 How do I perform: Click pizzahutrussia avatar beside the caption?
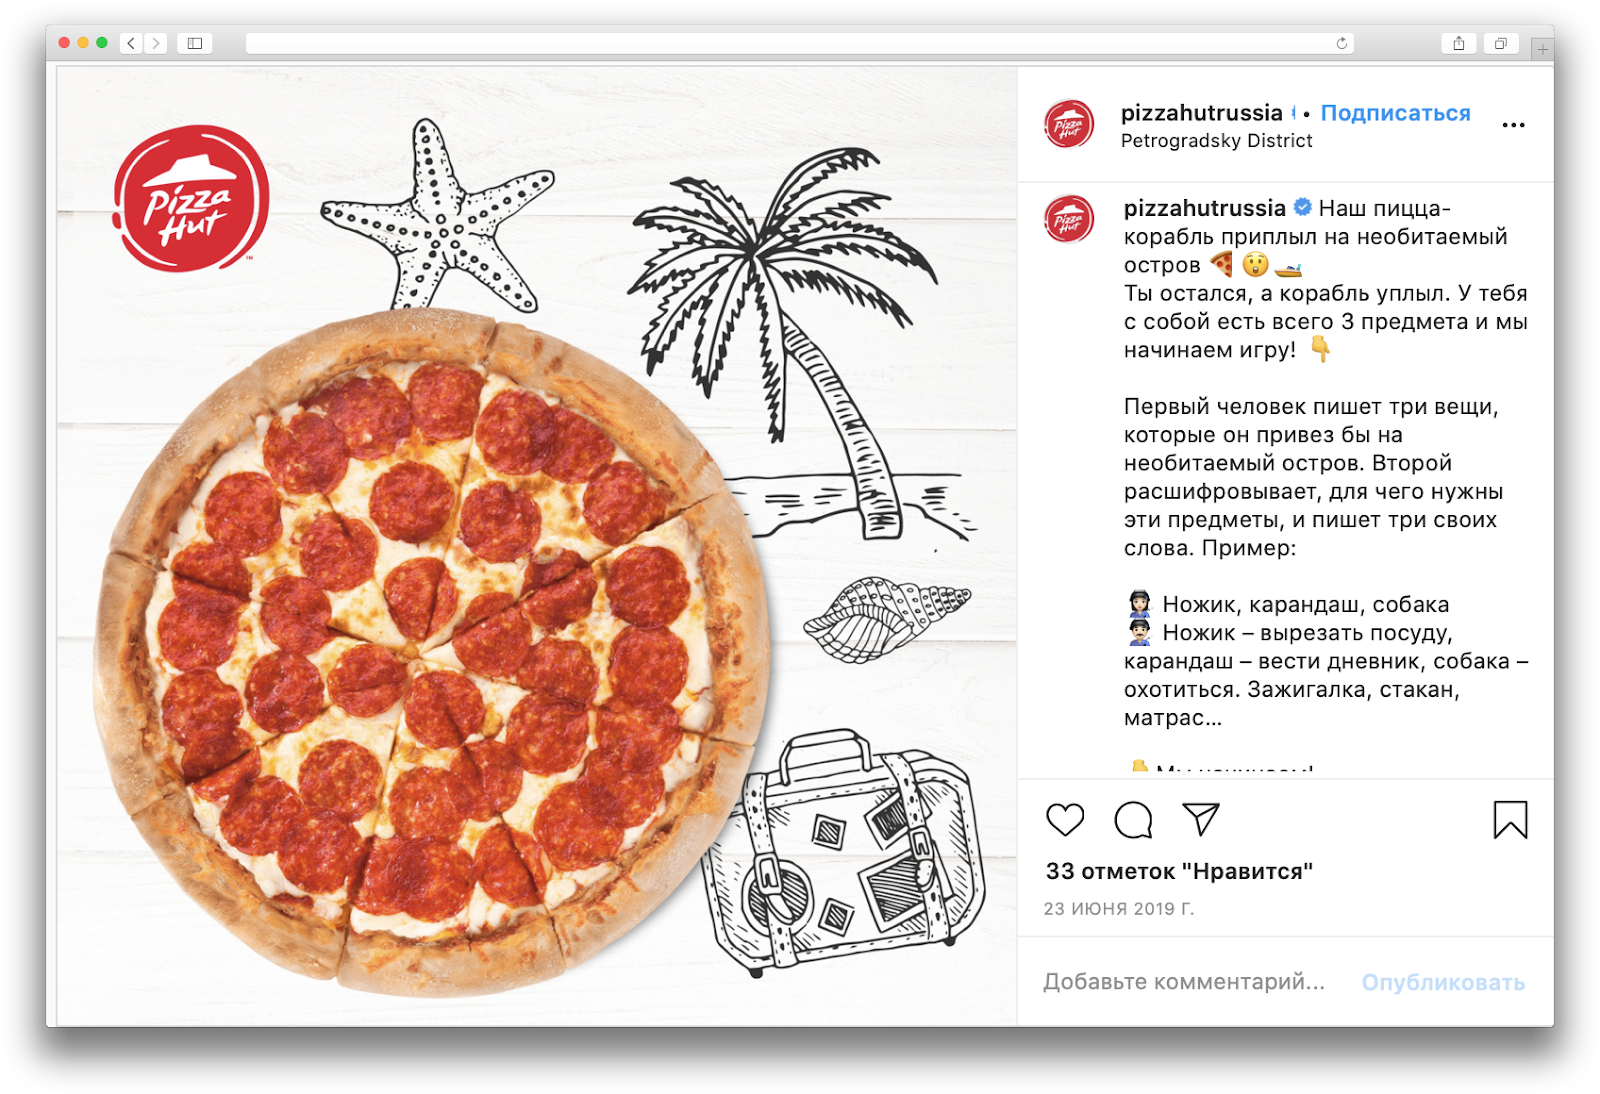[x=1069, y=219]
